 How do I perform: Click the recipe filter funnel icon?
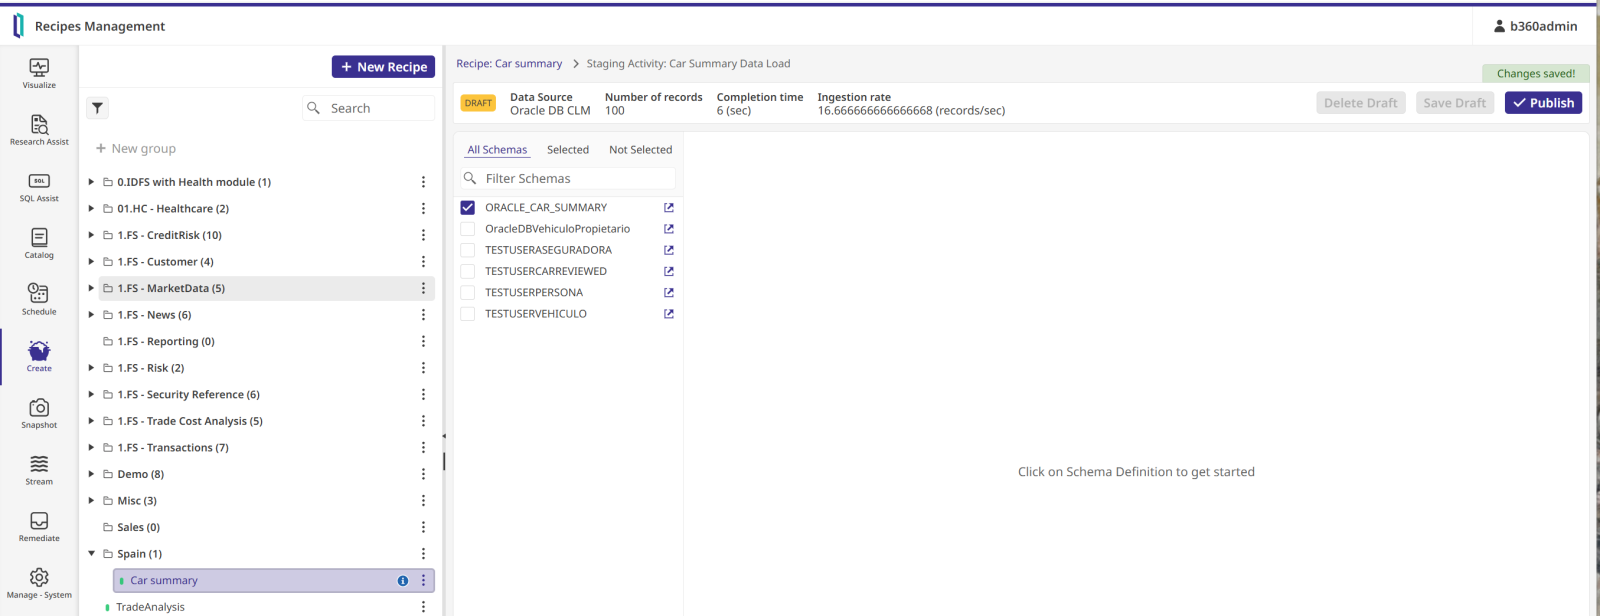pos(97,108)
